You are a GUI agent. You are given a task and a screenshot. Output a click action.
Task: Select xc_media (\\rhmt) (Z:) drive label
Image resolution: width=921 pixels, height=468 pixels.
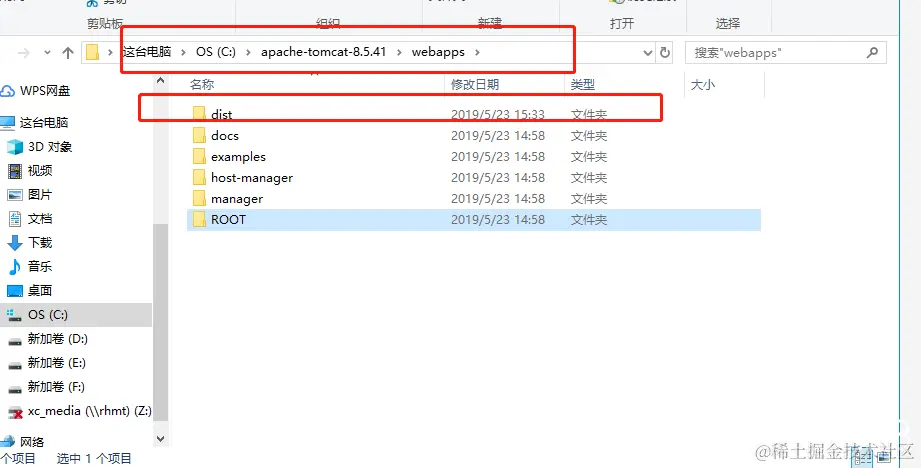pyautogui.click(x=89, y=412)
